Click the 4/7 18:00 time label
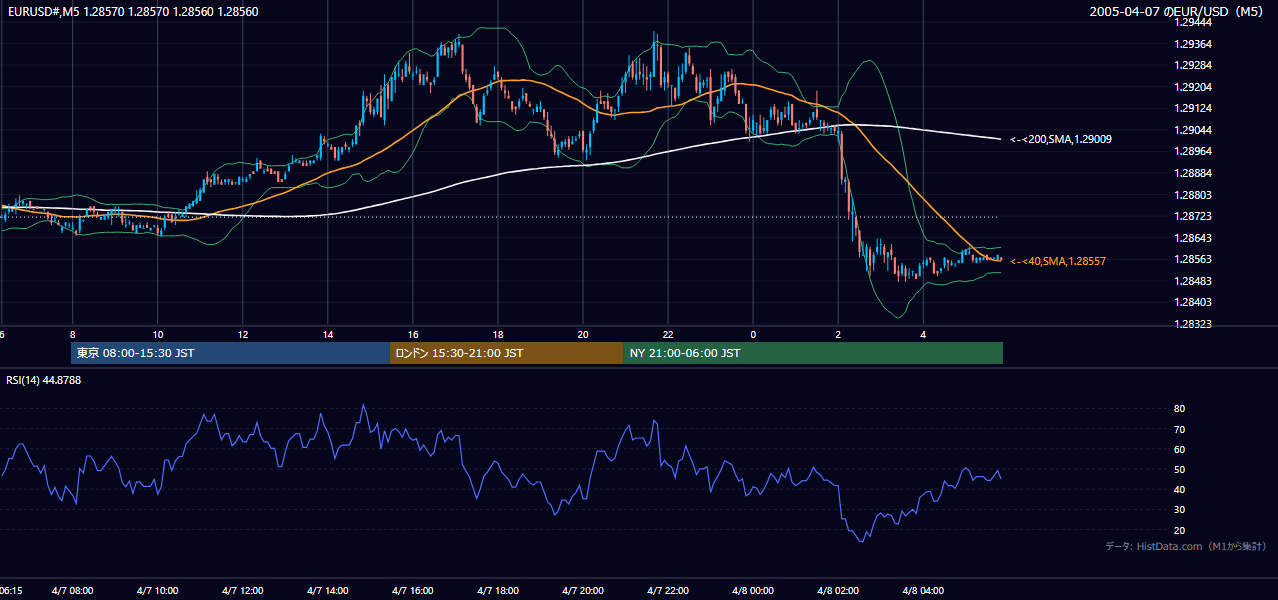 497,591
